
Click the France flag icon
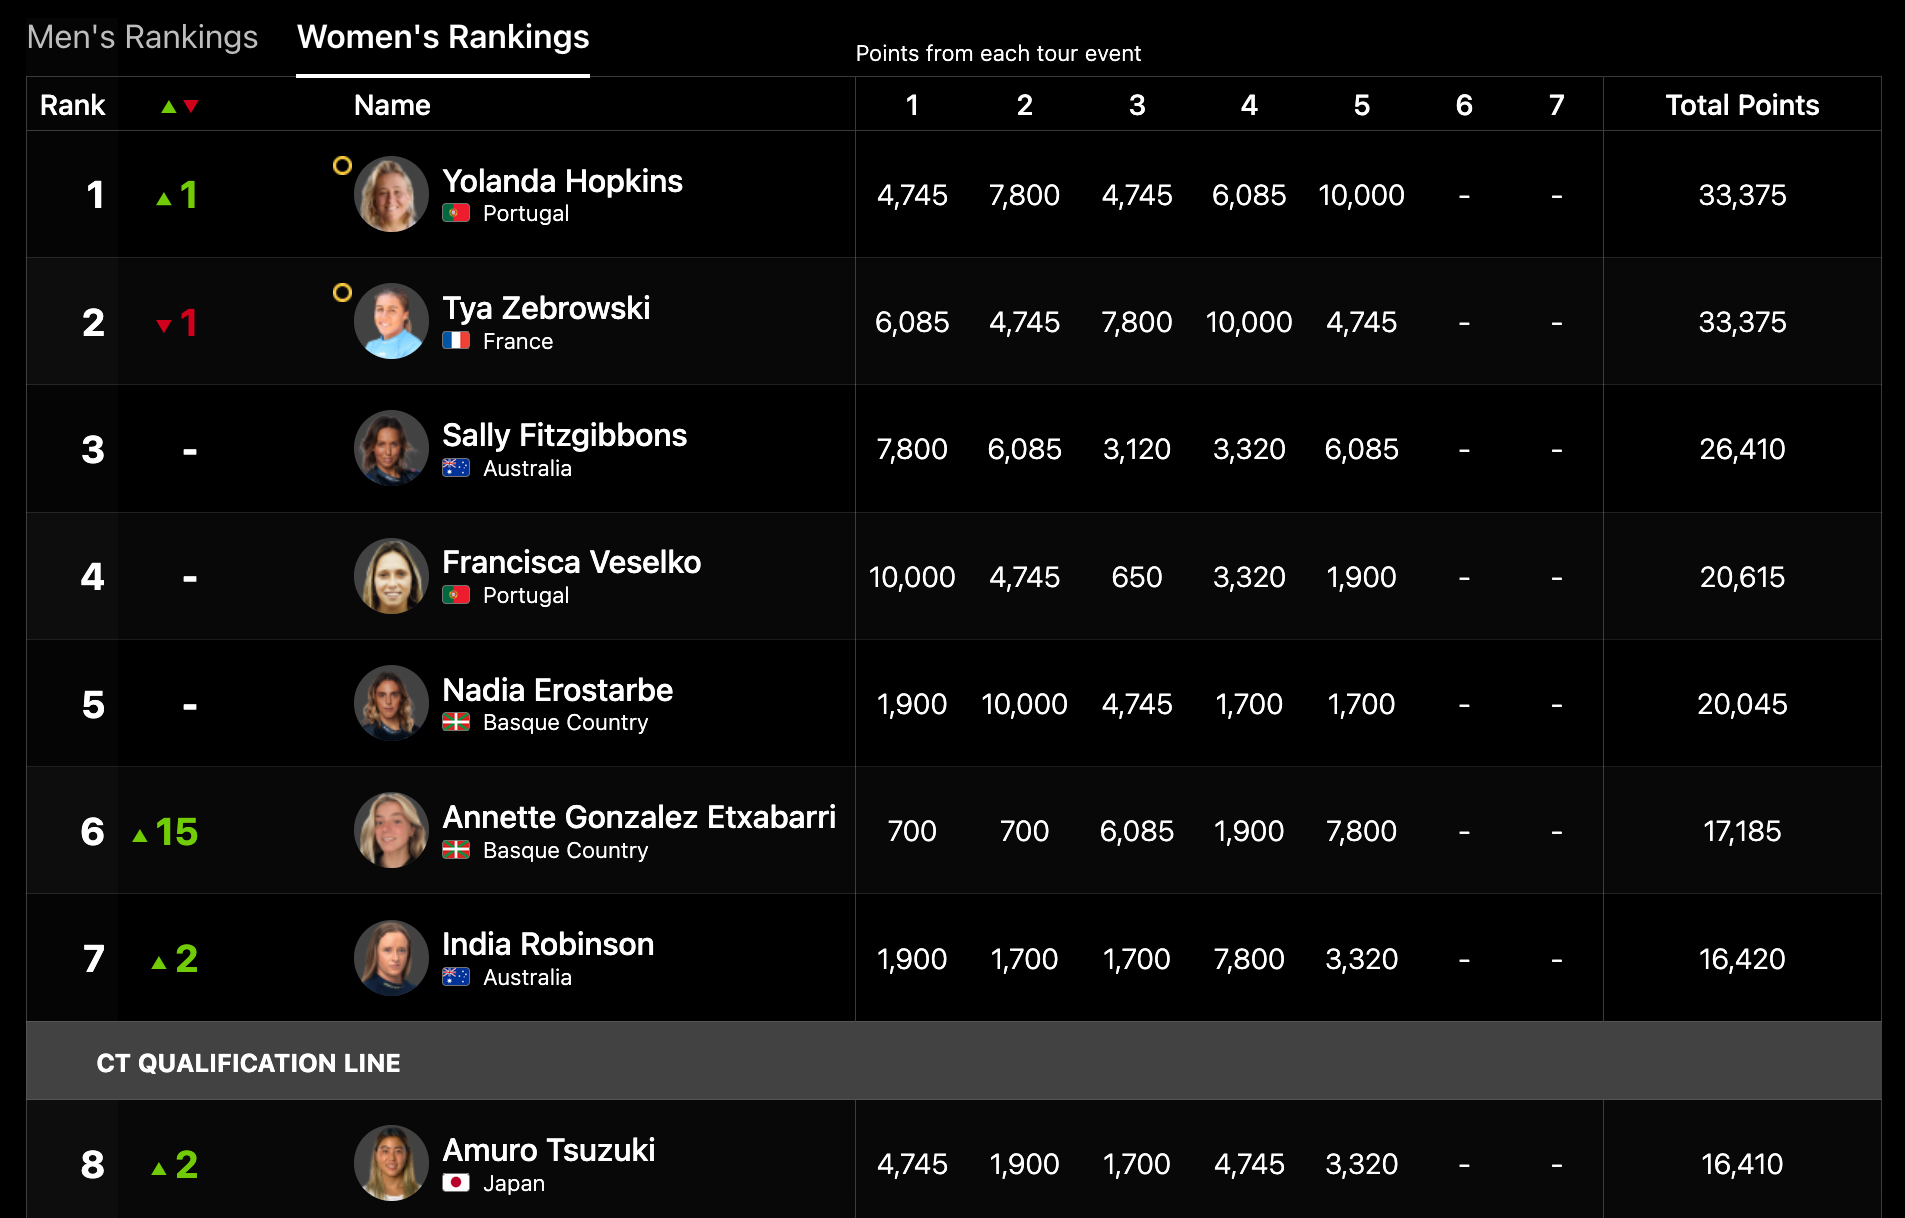(456, 341)
